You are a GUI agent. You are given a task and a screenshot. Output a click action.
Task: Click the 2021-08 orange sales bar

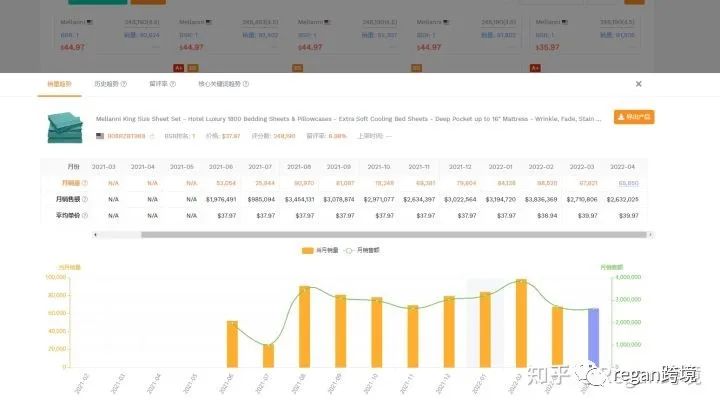[x=304, y=327]
